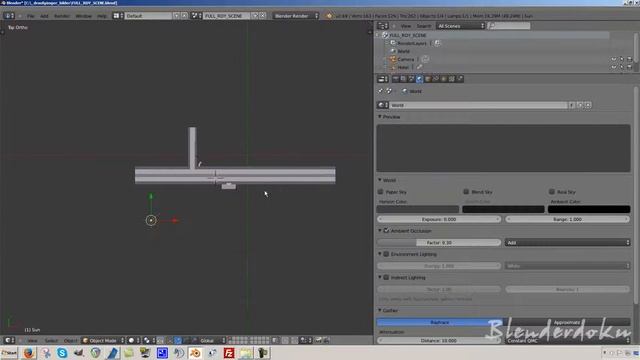640x360 pixels.
Task: Enable the Environment Lighting checkbox
Action: 386,254
